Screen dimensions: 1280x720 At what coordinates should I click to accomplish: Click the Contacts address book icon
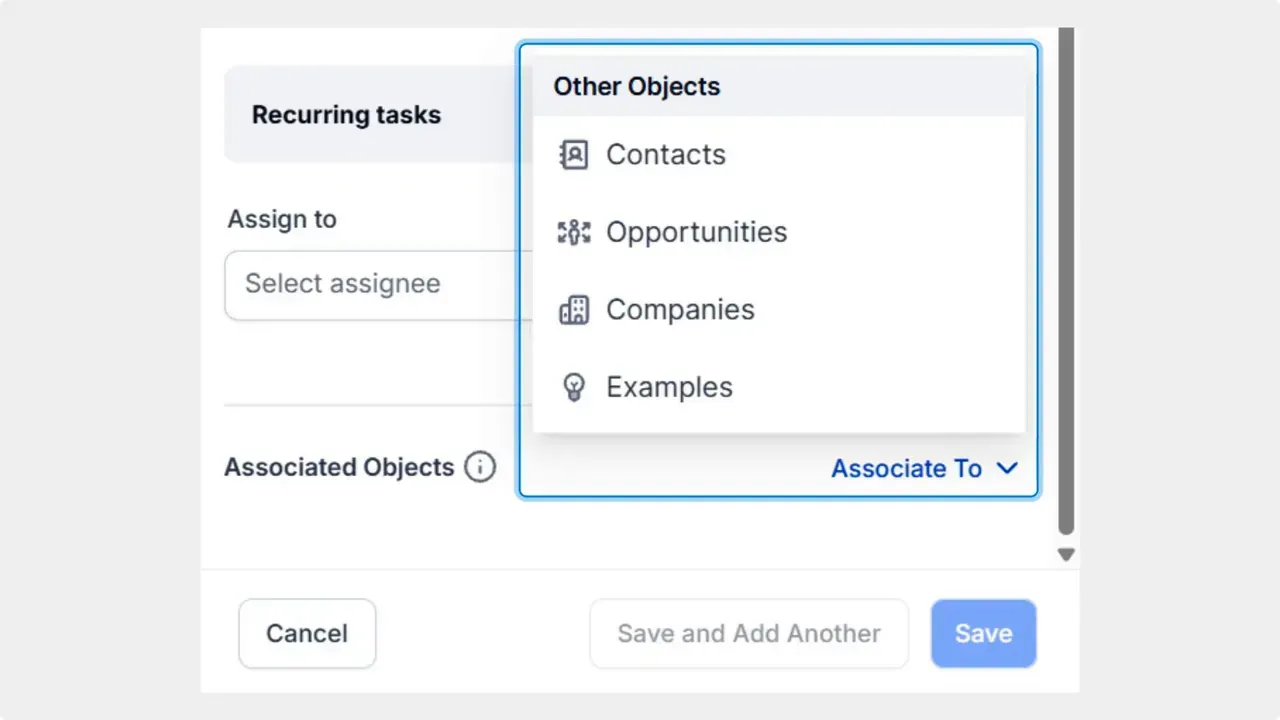pos(573,154)
